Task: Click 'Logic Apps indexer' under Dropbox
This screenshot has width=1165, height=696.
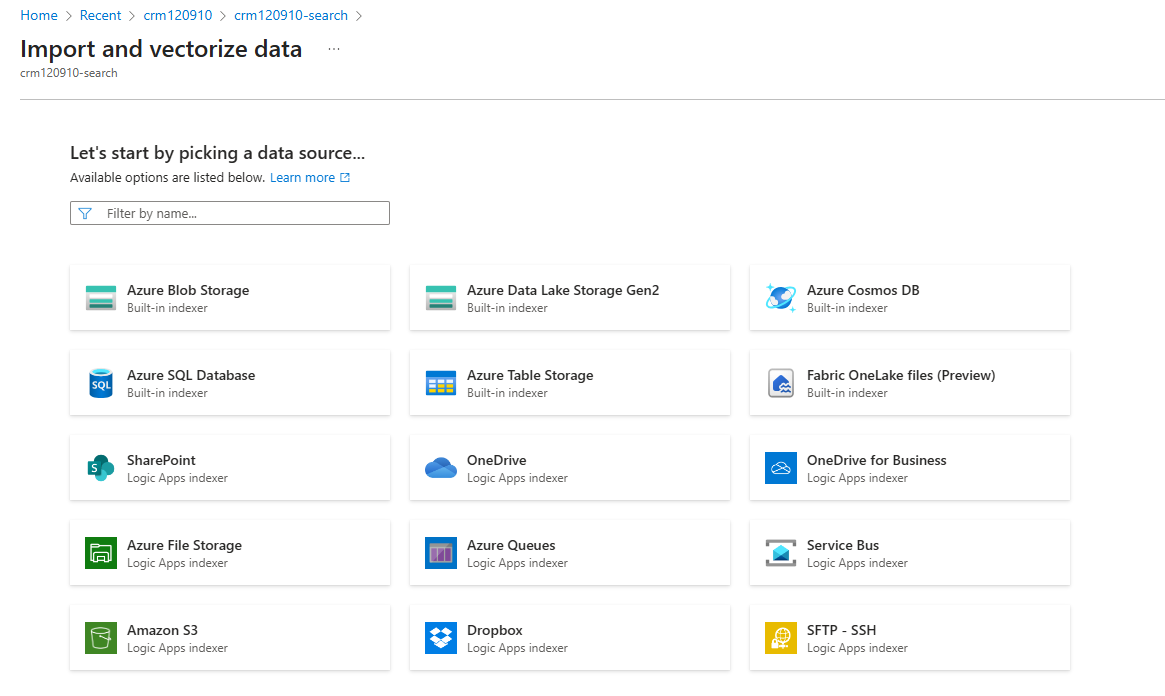Action: click(517, 648)
